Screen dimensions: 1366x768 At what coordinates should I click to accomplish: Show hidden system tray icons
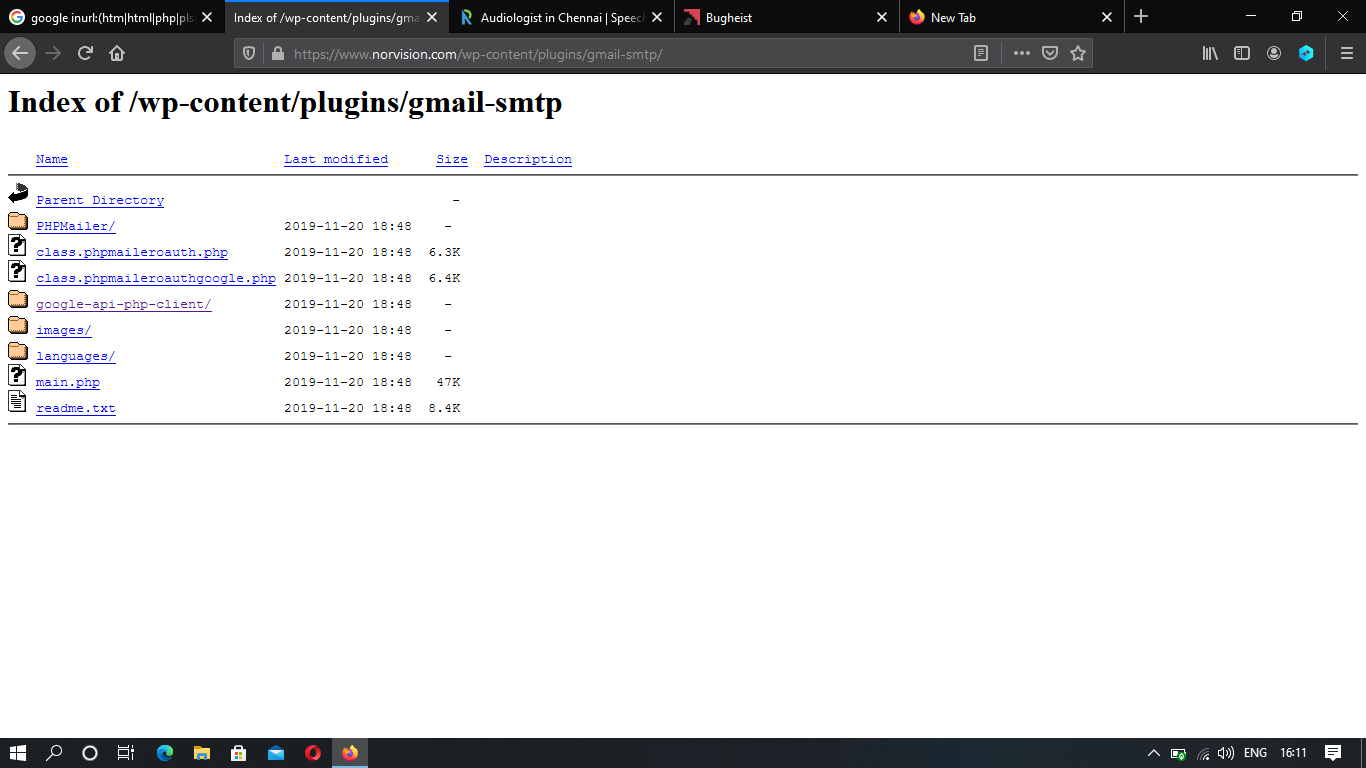1153,753
